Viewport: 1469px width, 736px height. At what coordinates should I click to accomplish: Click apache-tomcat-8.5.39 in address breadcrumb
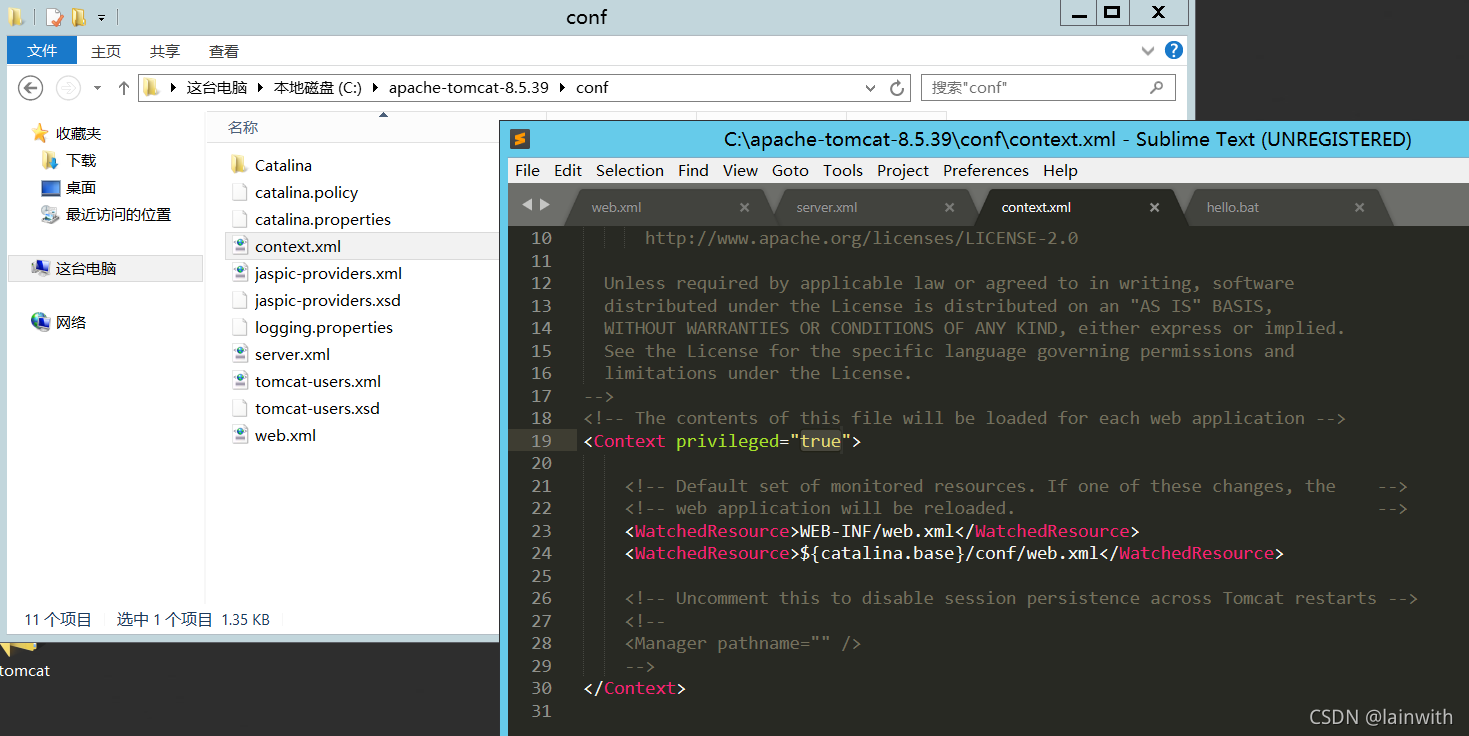point(469,88)
